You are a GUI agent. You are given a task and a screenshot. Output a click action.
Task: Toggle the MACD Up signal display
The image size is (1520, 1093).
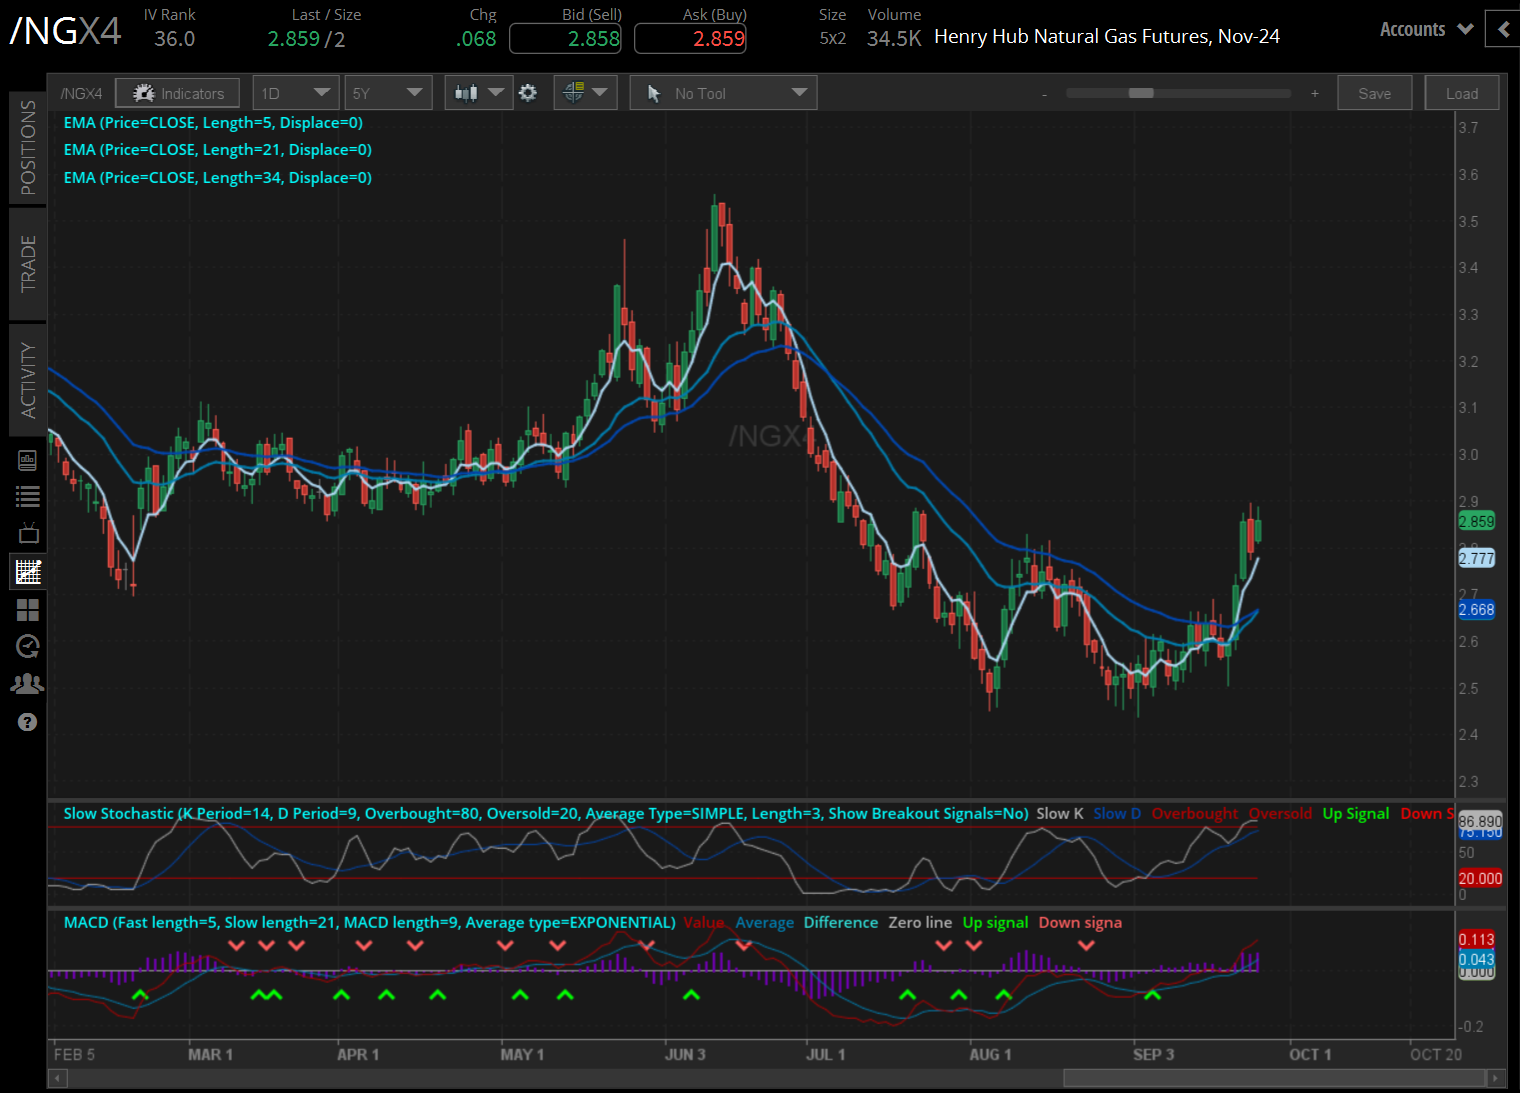pos(994,922)
